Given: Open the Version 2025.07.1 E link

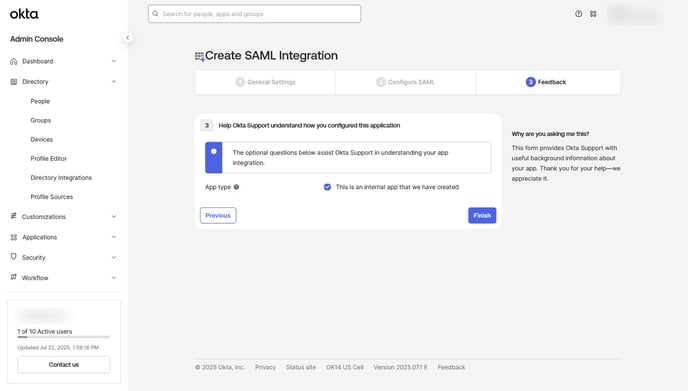Looking at the screenshot, I should tap(400, 367).
